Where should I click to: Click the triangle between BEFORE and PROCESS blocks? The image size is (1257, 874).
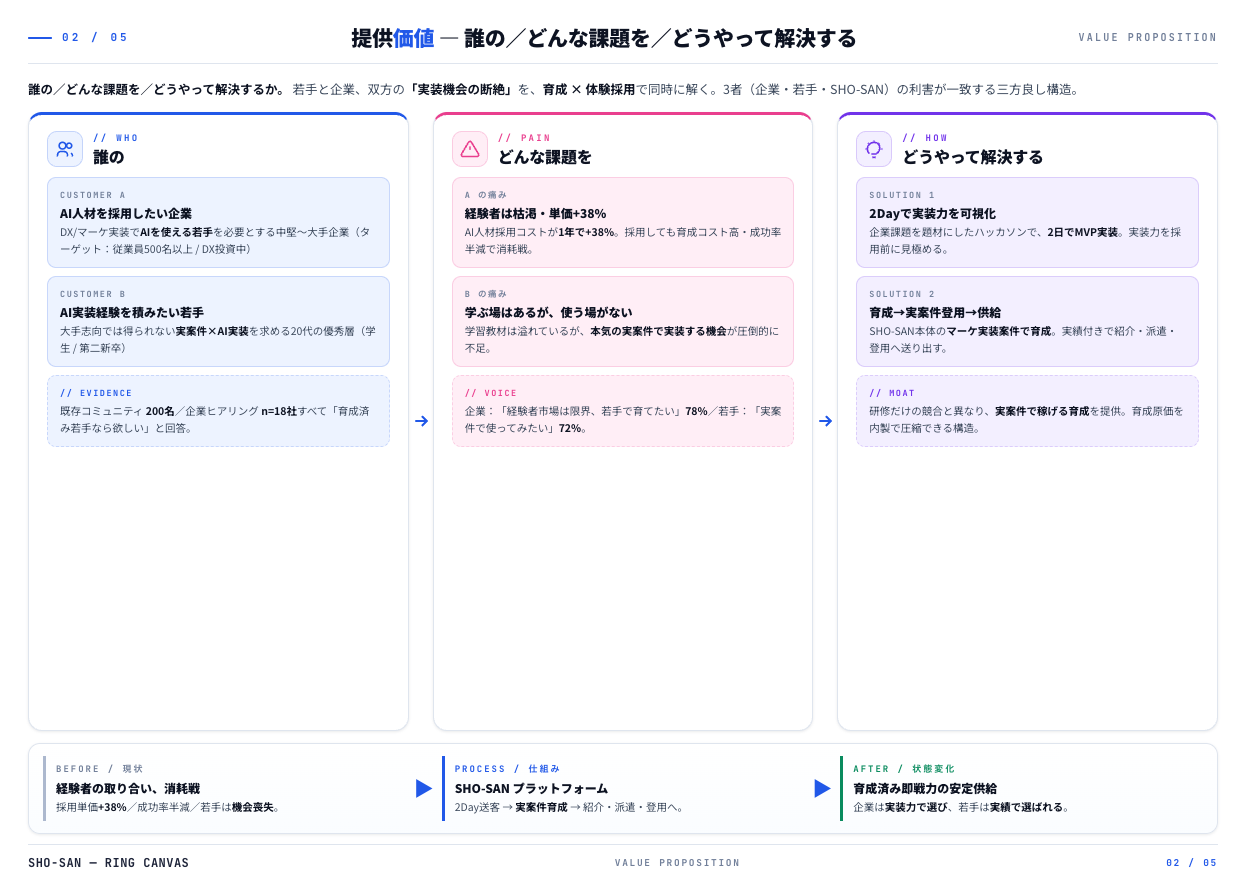424,788
